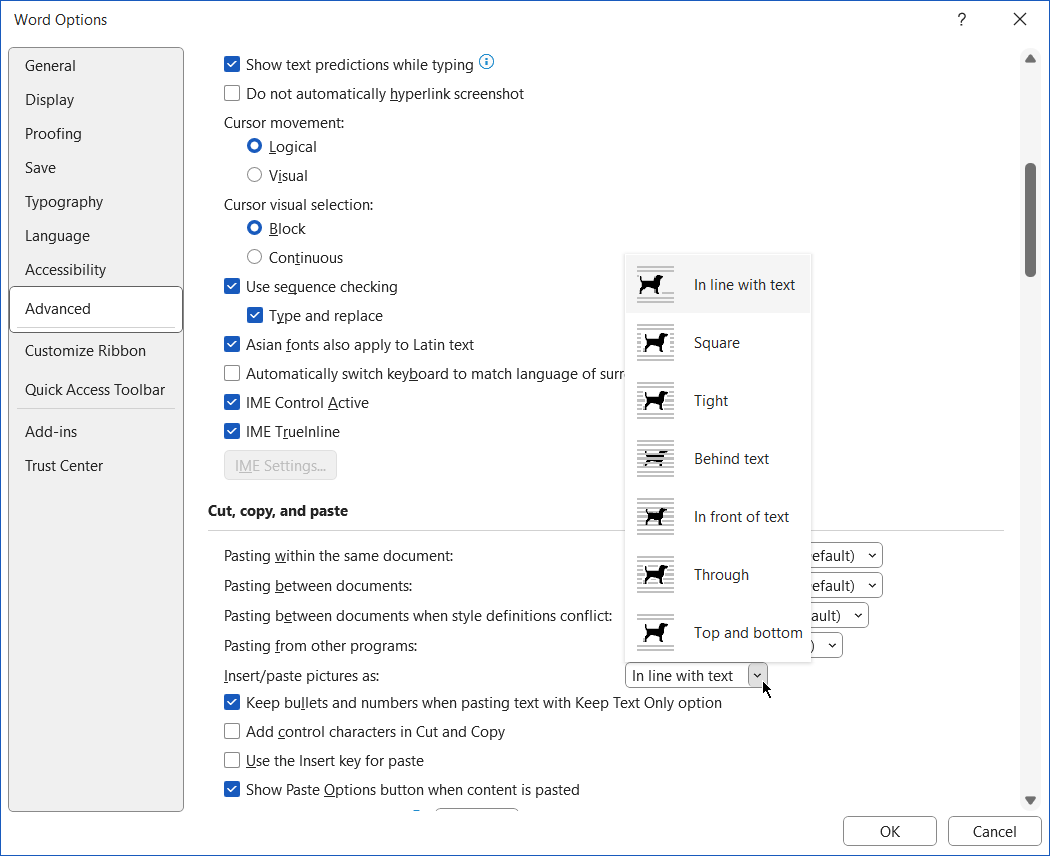Toggle IME Control Active checkbox

pos(232,403)
